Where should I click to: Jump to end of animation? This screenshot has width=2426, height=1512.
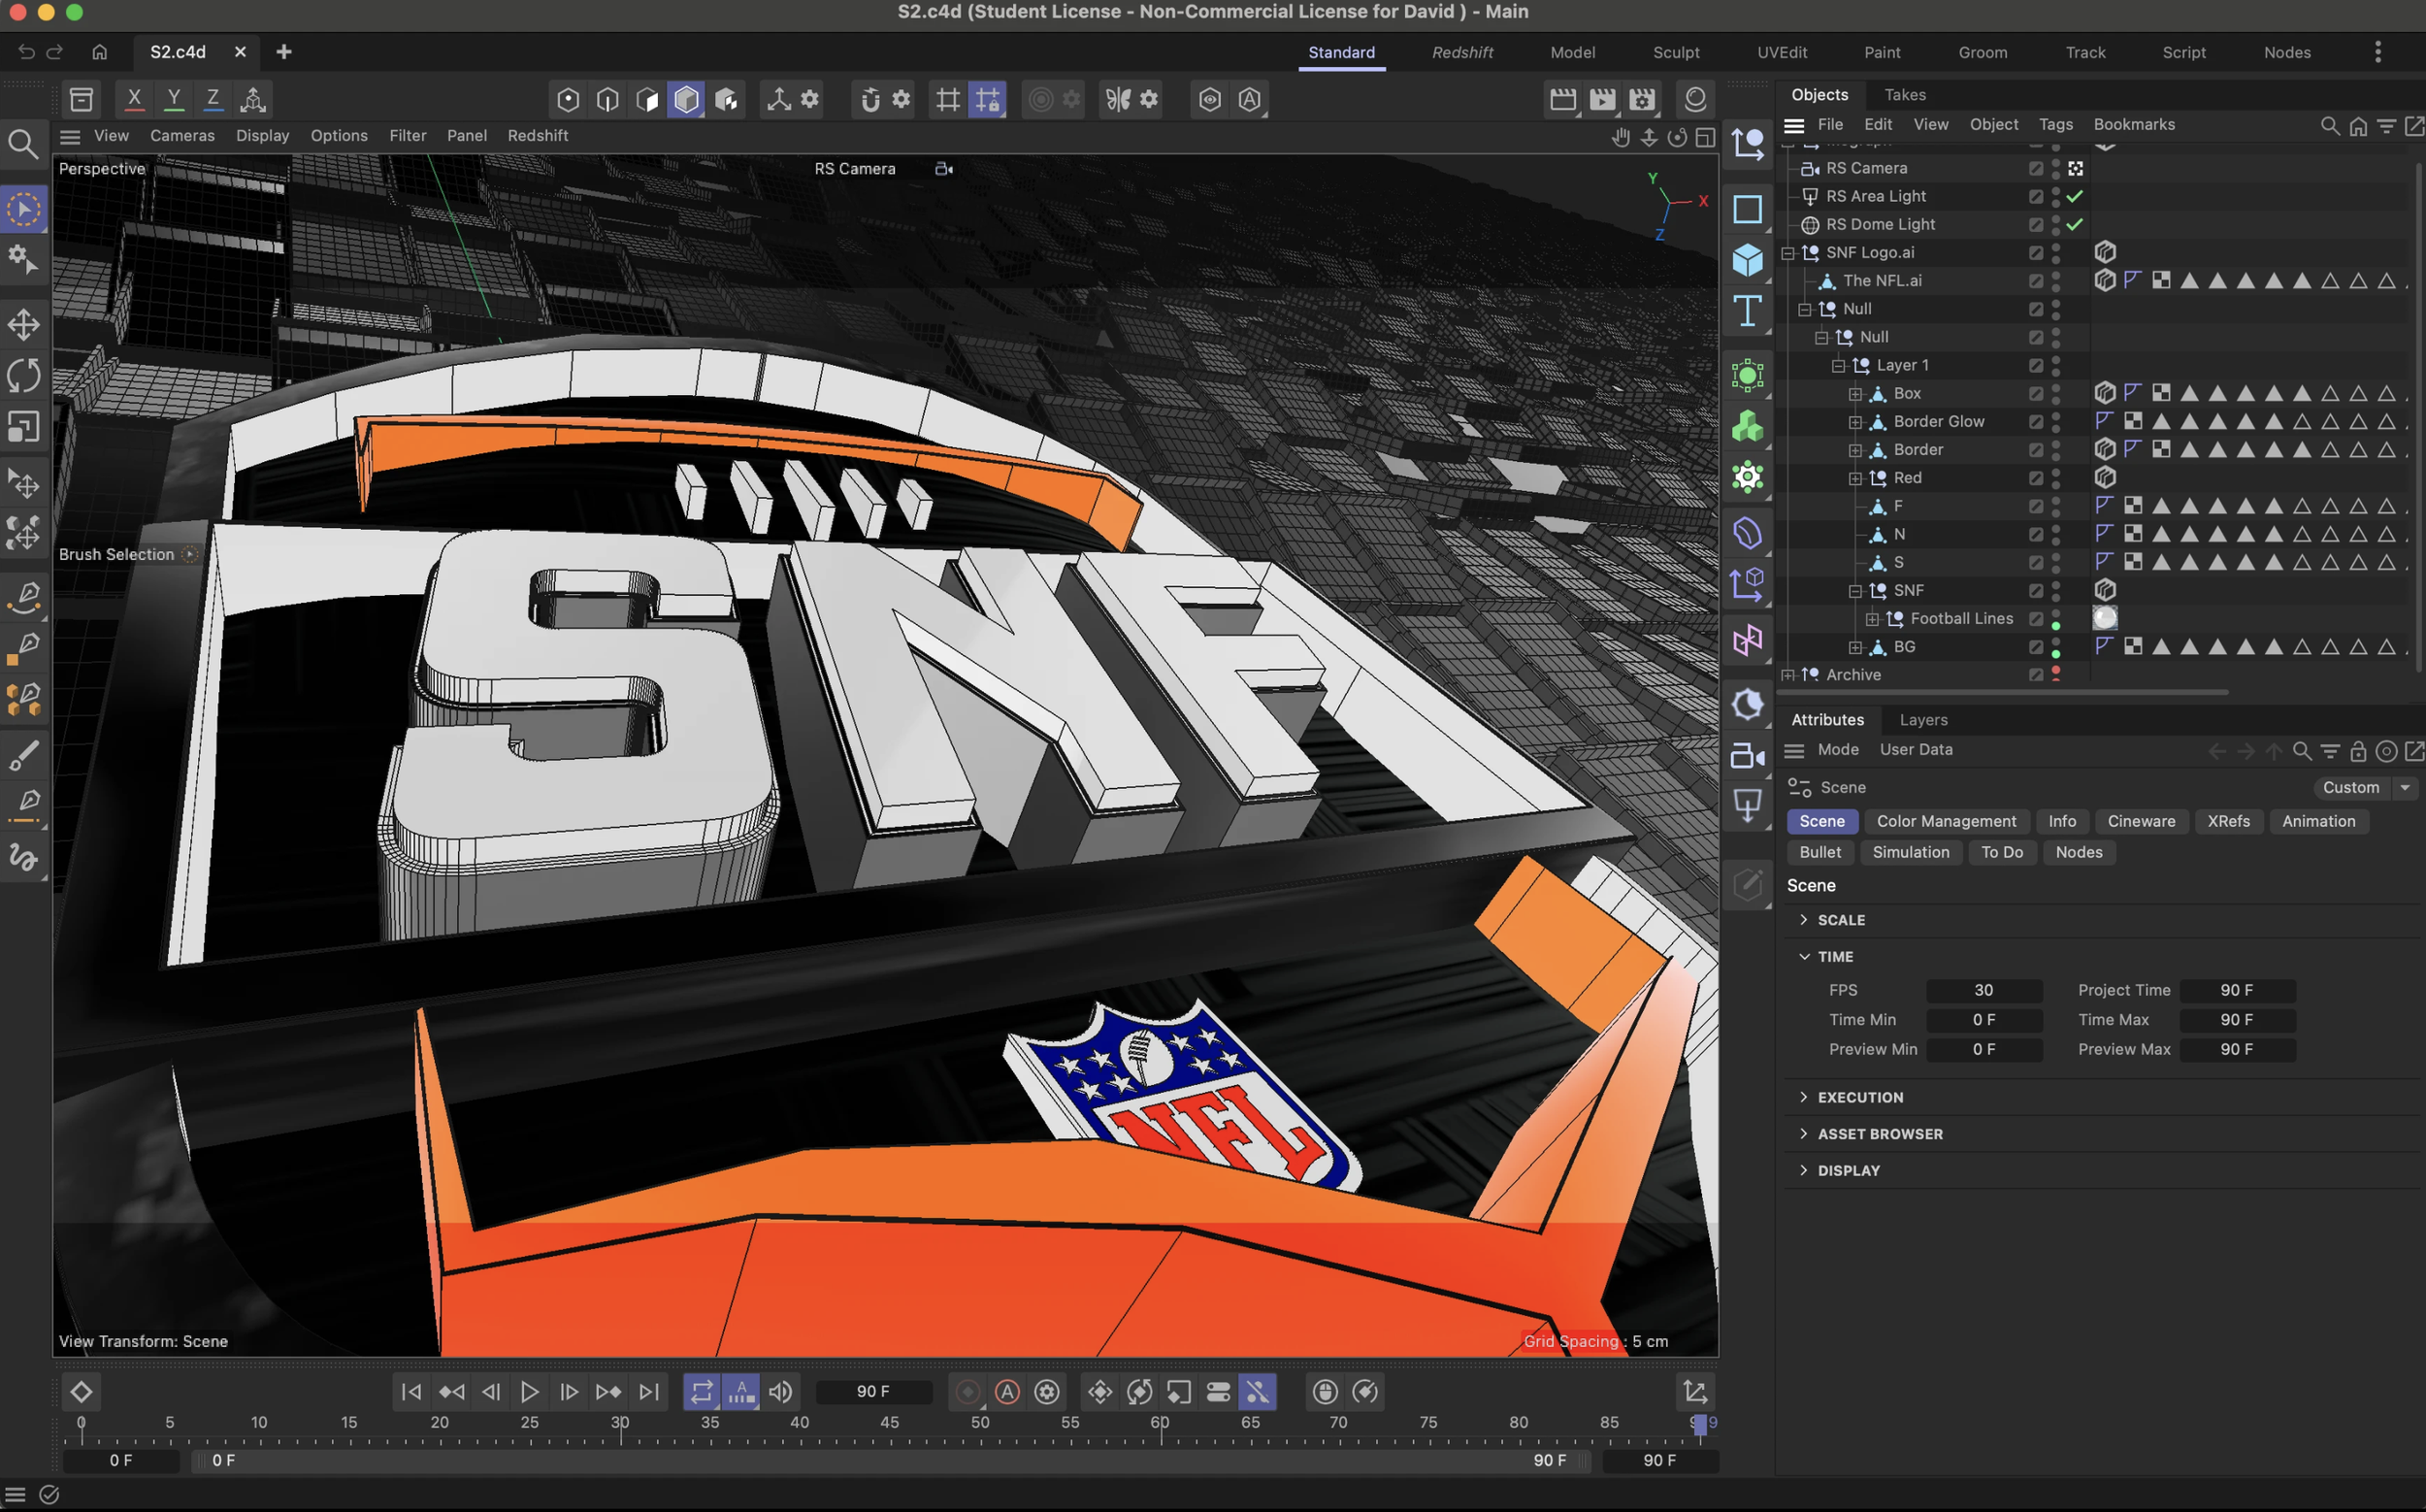[x=649, y=1391]
